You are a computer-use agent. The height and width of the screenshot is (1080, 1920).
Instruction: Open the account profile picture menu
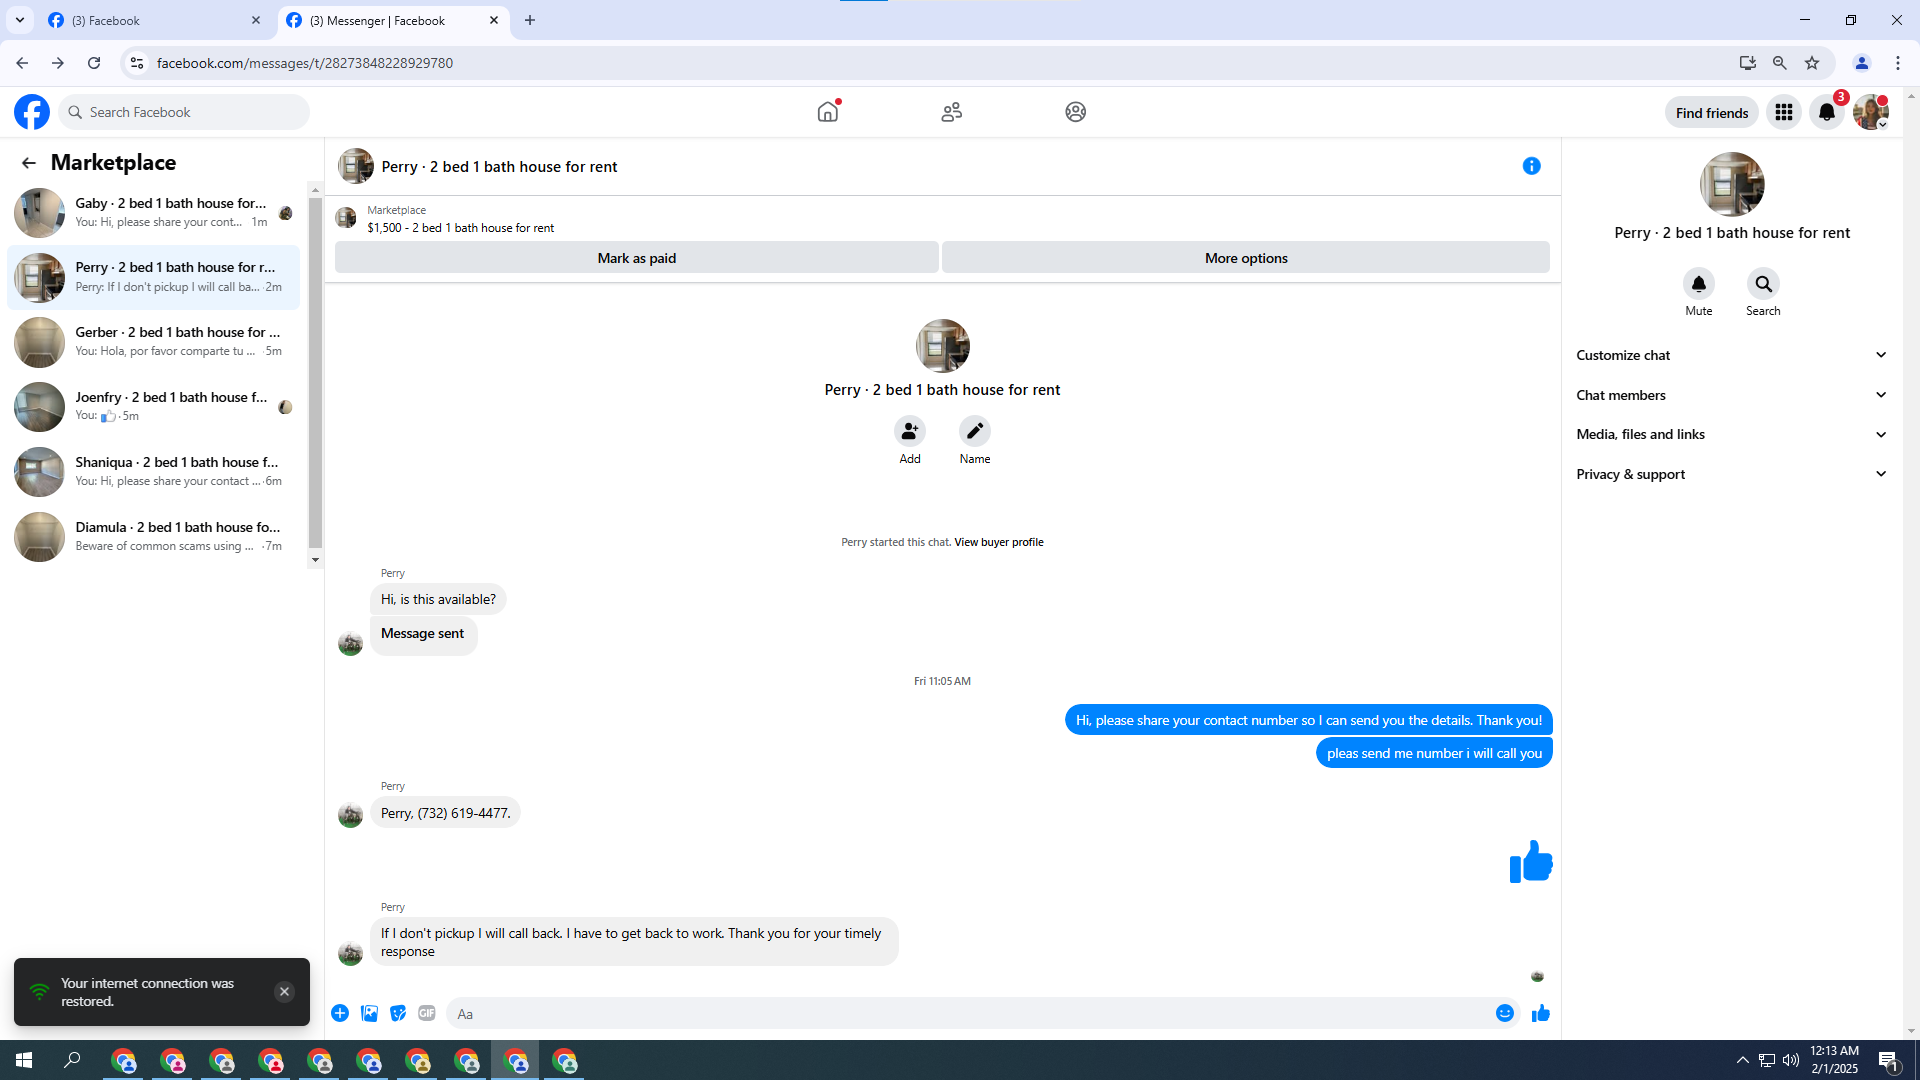point(1871,112)
